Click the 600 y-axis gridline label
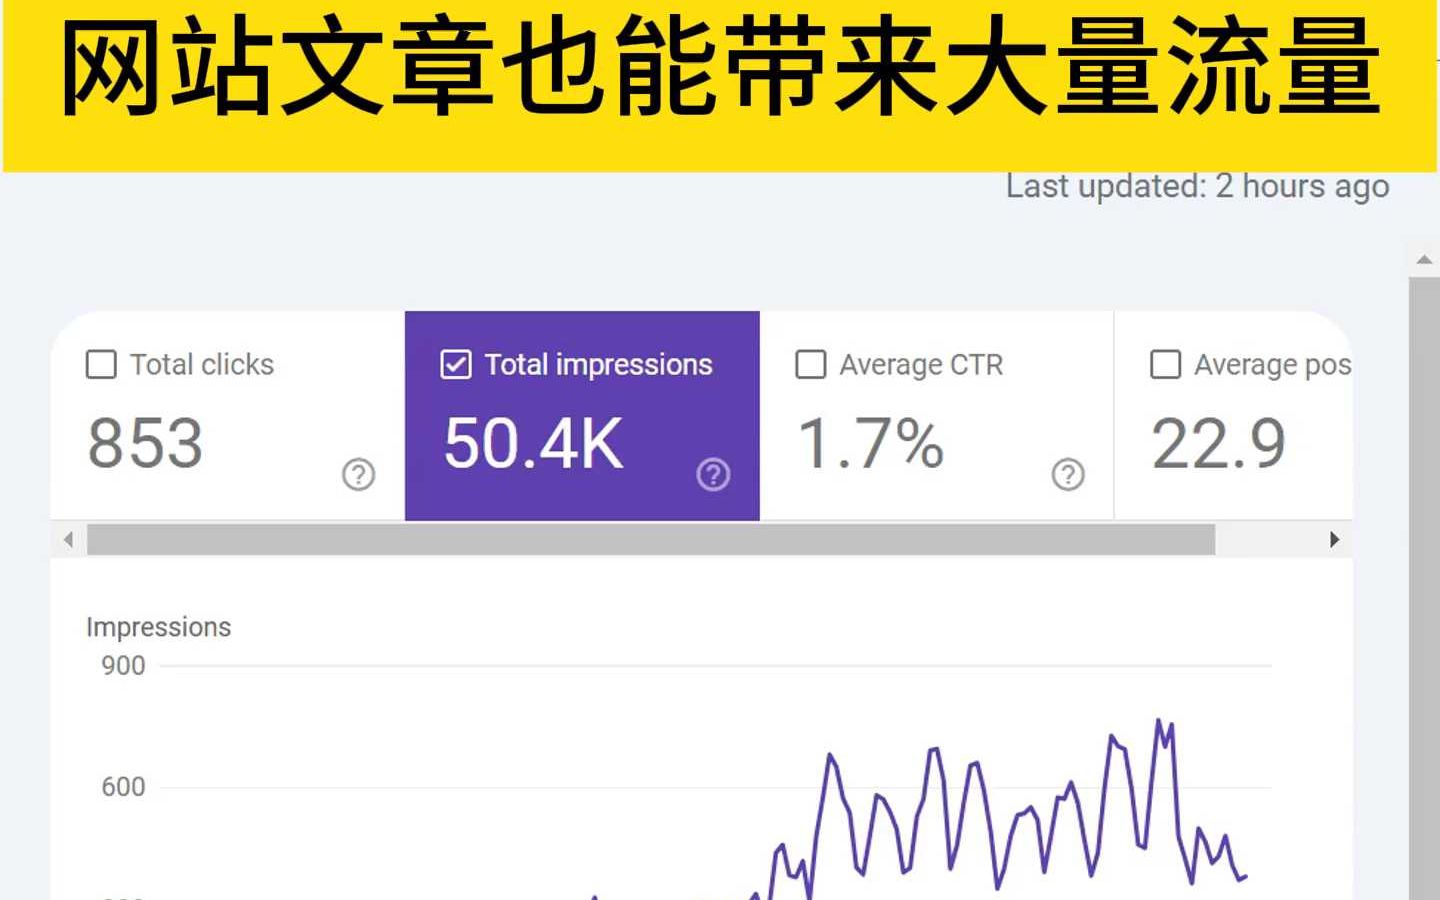 pyautogui.click(x=123, y=787)
